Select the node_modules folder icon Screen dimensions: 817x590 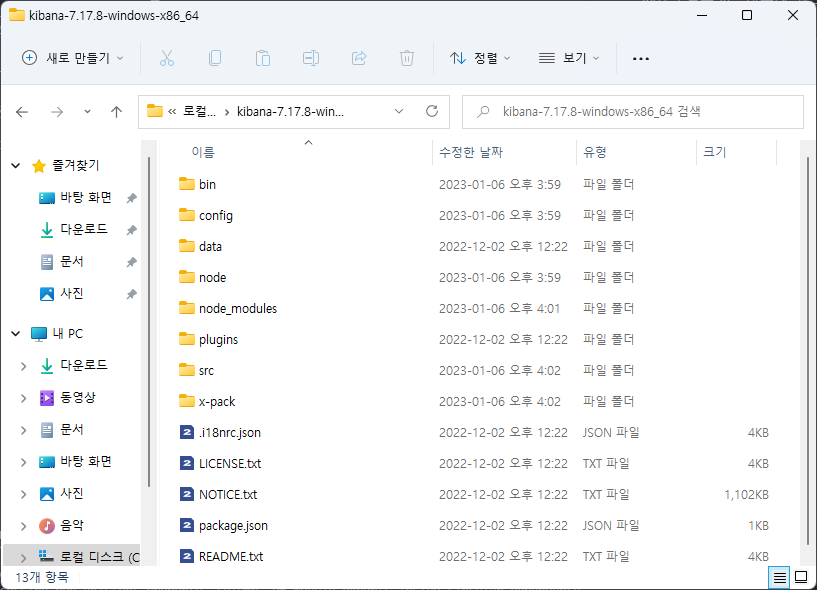point(187,308)
